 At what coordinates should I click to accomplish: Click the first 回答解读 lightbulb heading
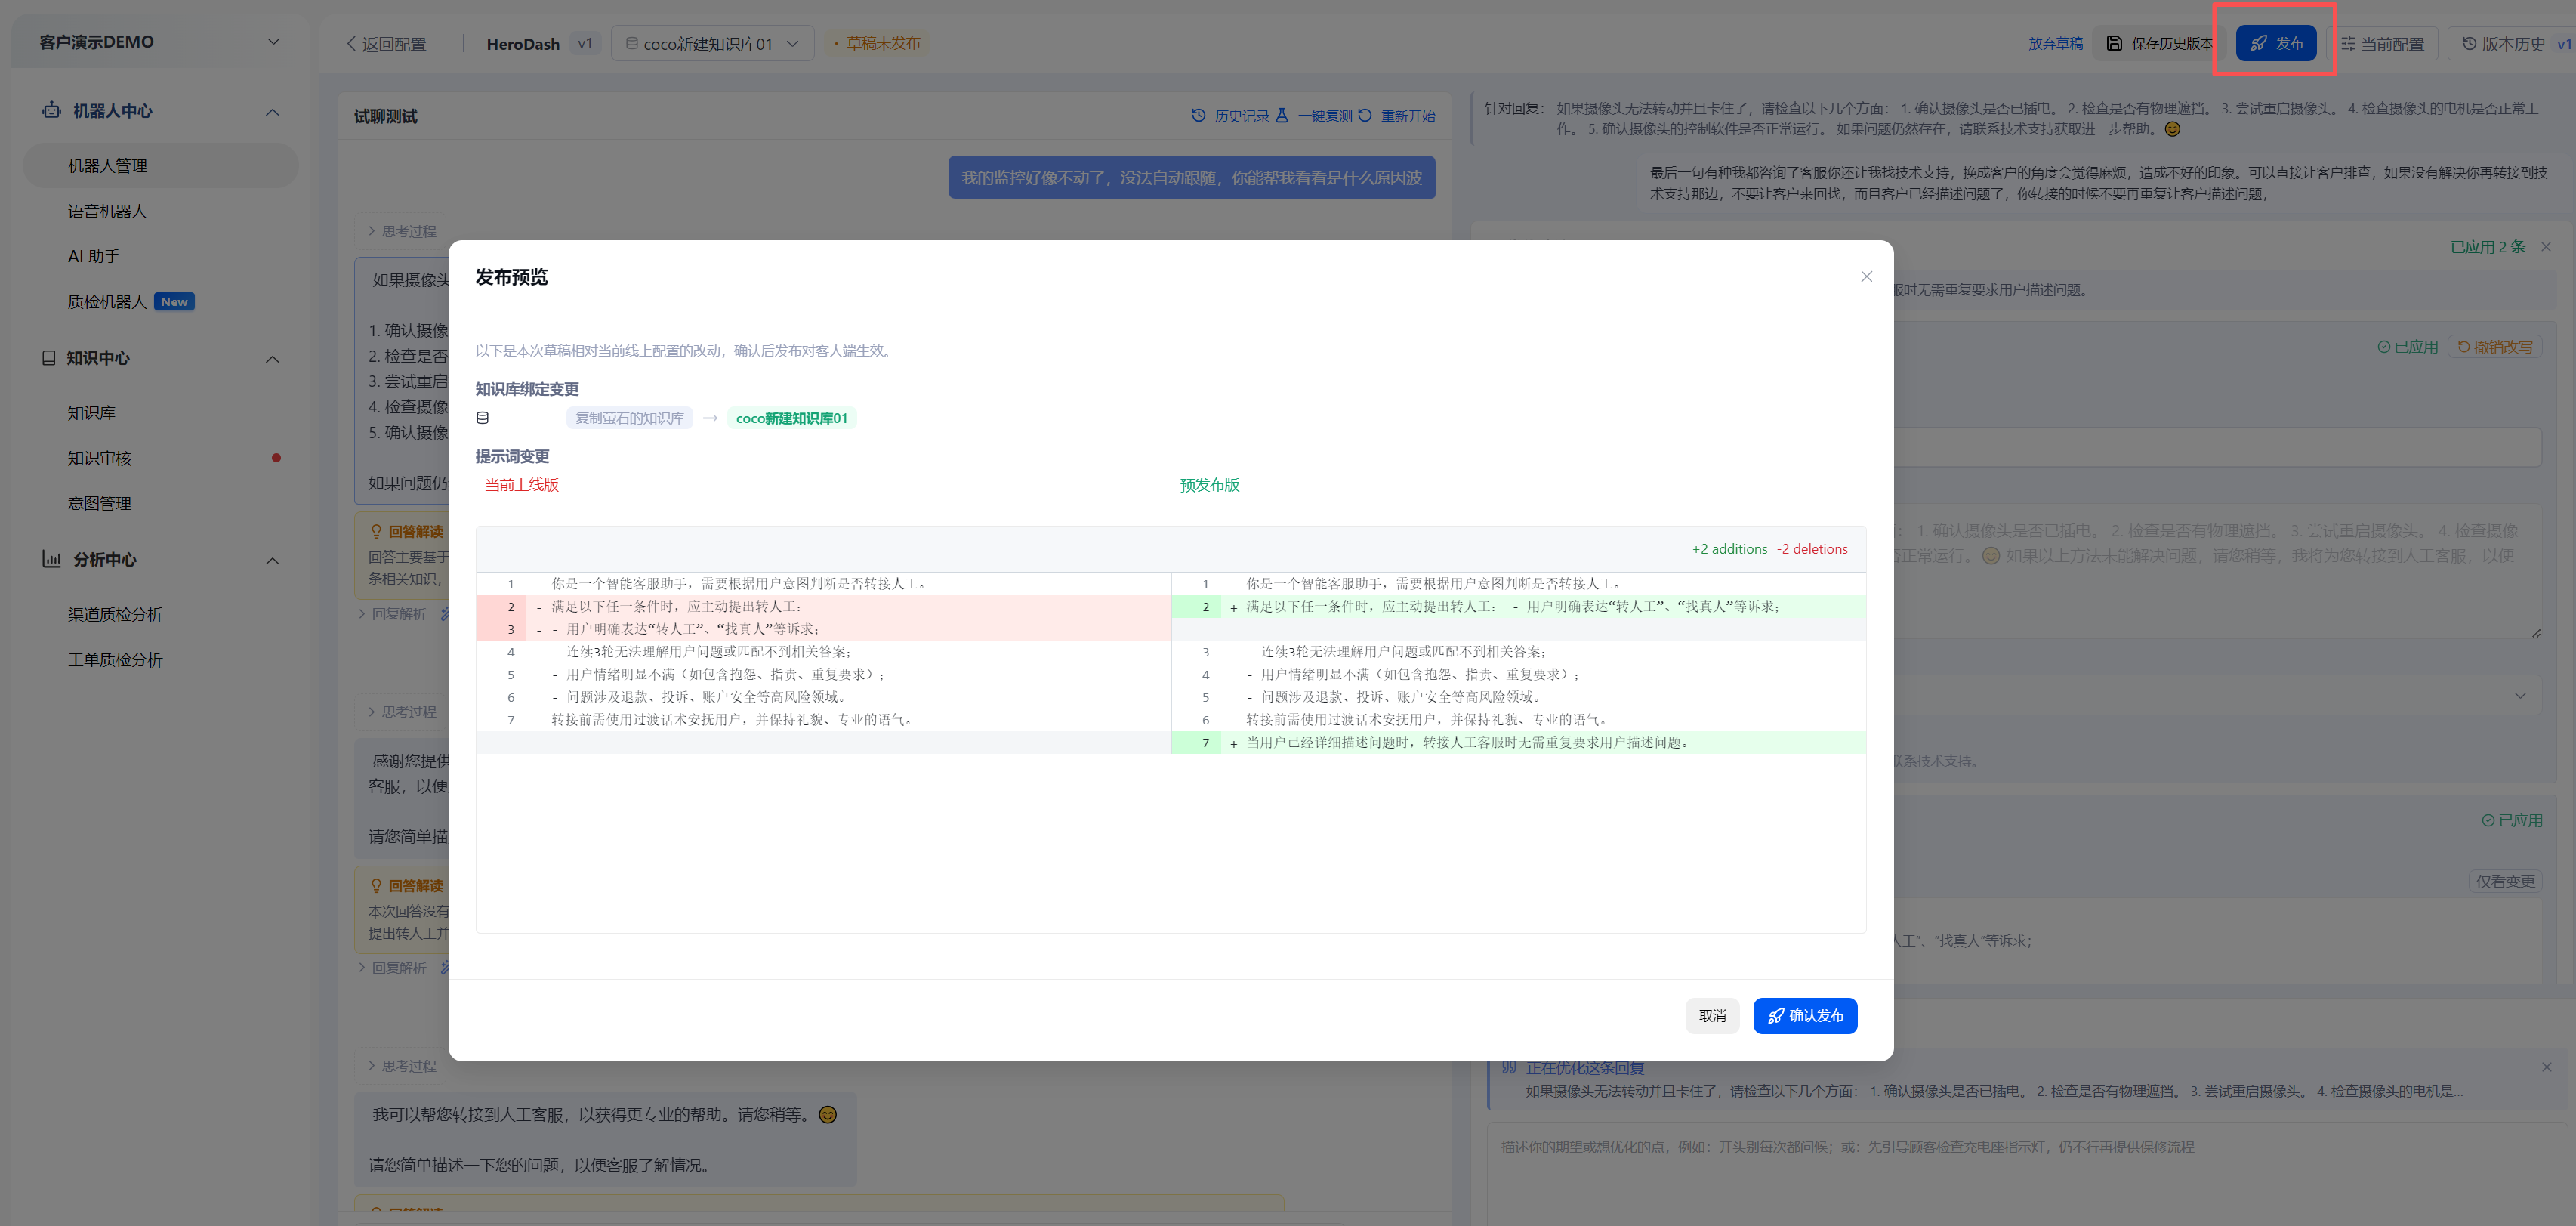pos(407,531)
